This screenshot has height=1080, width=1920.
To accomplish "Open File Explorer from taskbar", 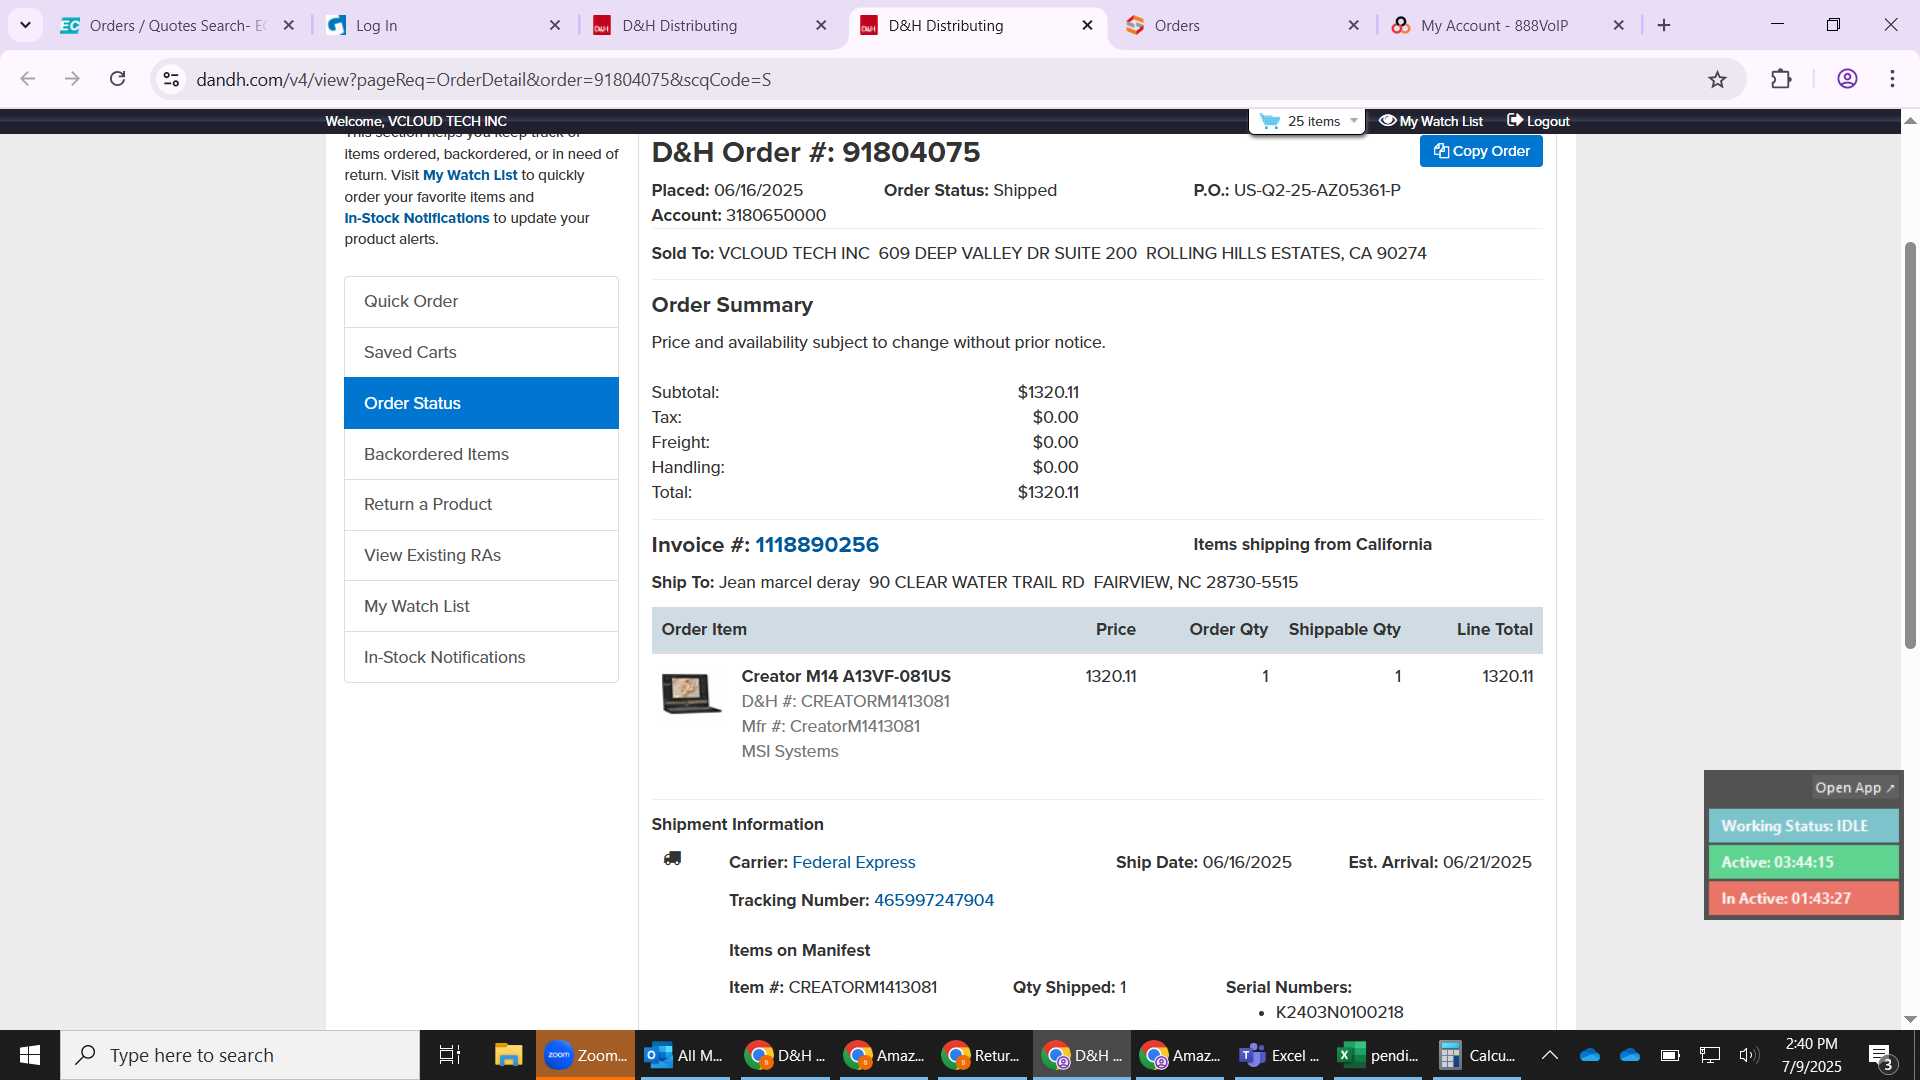I will tap(508, 1055).
